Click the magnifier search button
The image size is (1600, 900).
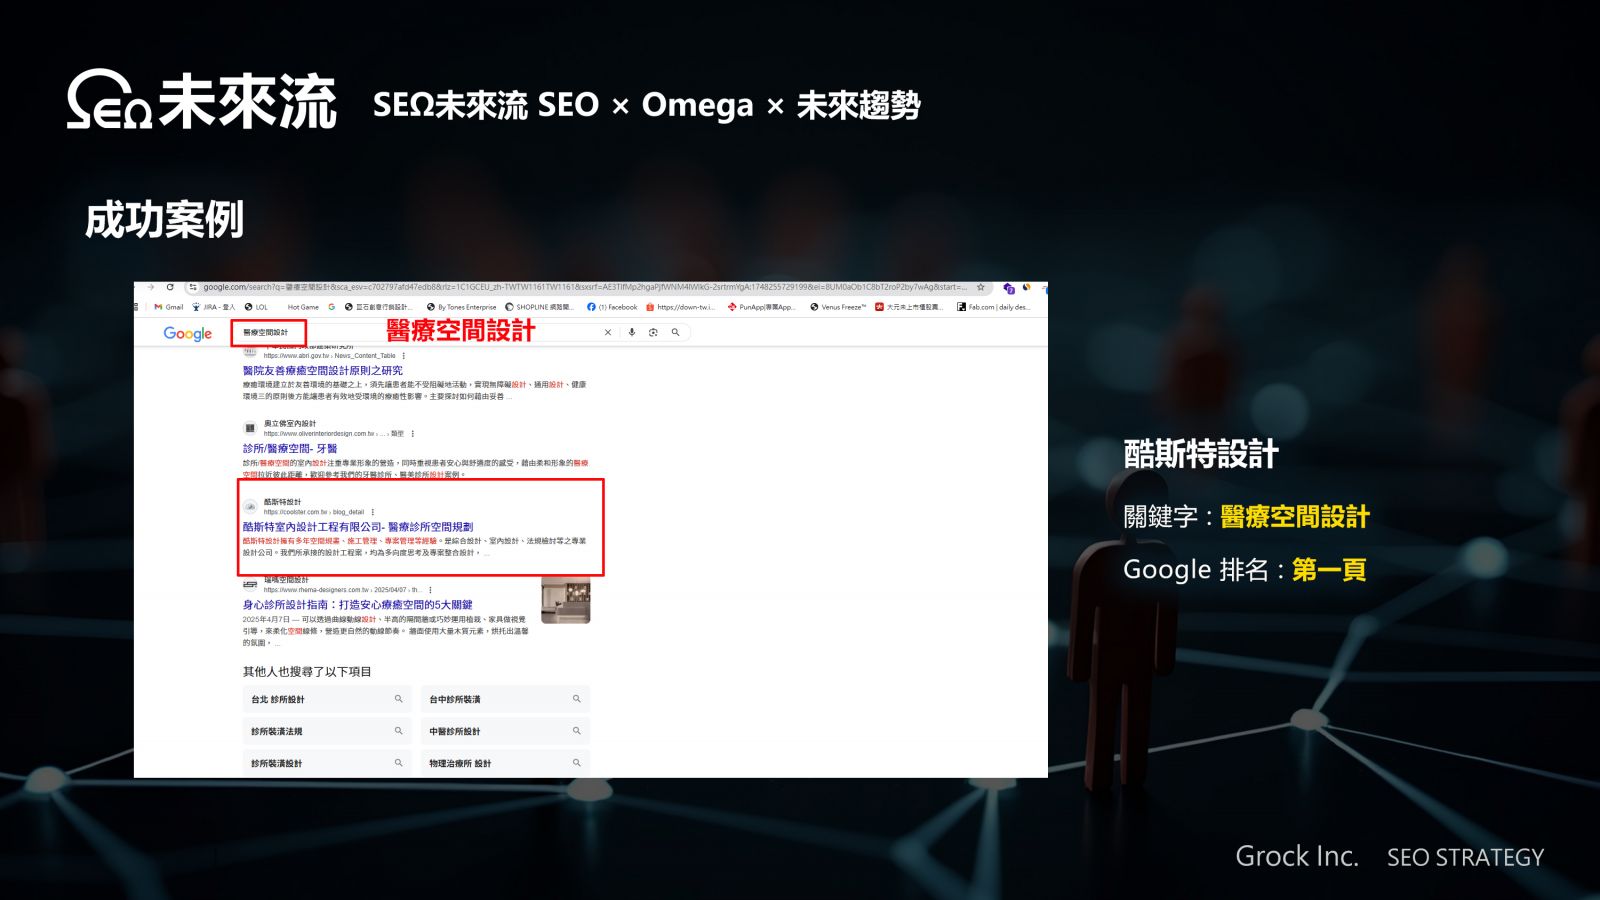(675, 332)
